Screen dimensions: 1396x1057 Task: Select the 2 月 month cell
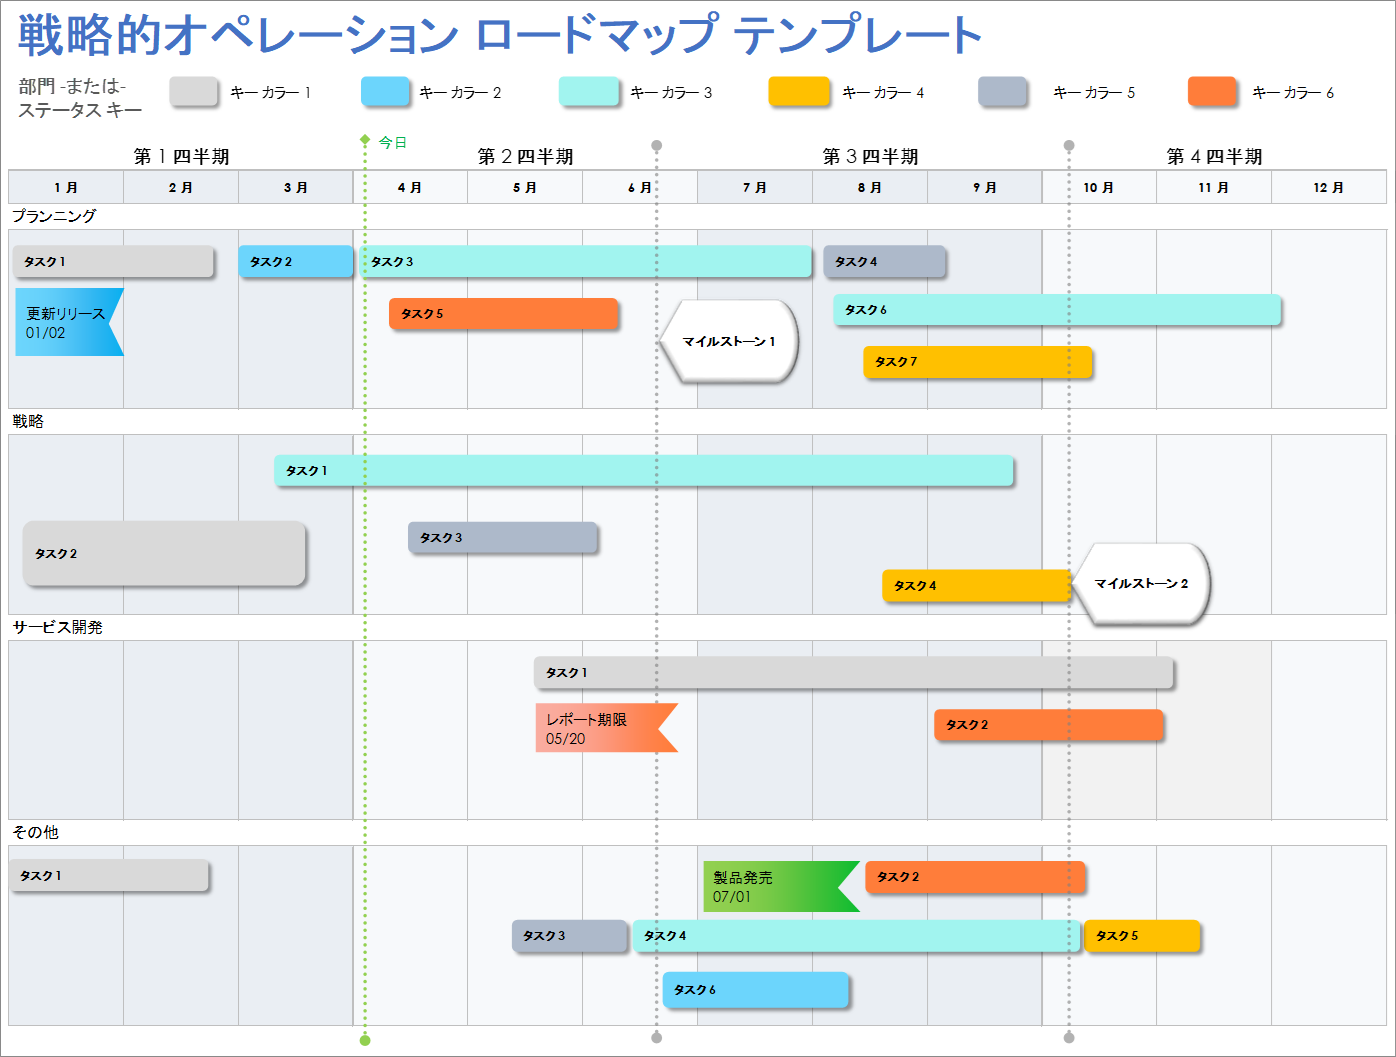181,187
